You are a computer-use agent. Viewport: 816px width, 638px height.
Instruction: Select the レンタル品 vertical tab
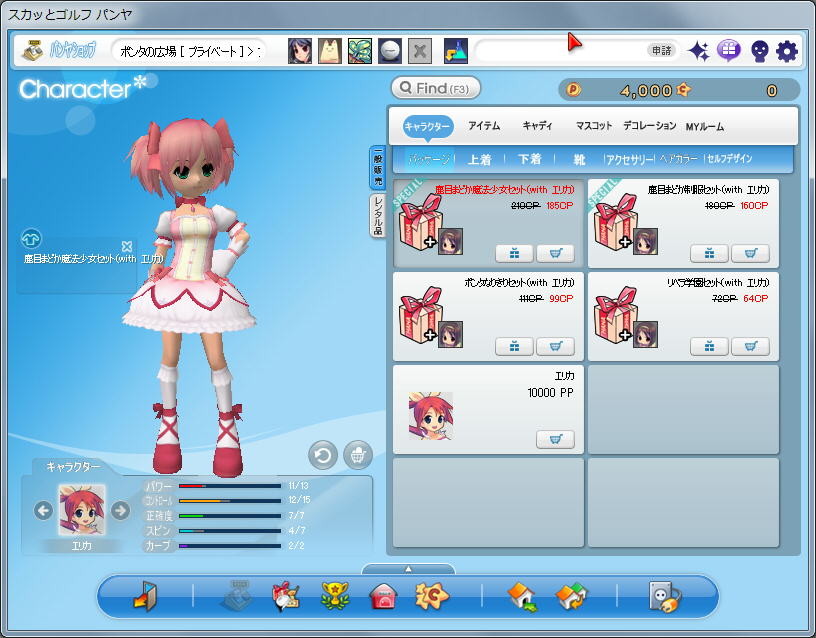[x=378, y=216]
